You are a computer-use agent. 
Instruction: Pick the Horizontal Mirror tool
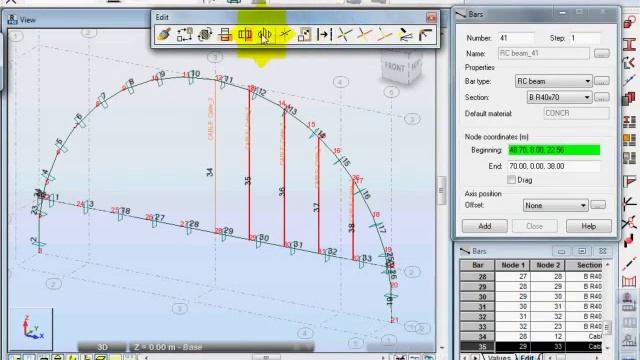pyautogui.click(x=225, y=34)
